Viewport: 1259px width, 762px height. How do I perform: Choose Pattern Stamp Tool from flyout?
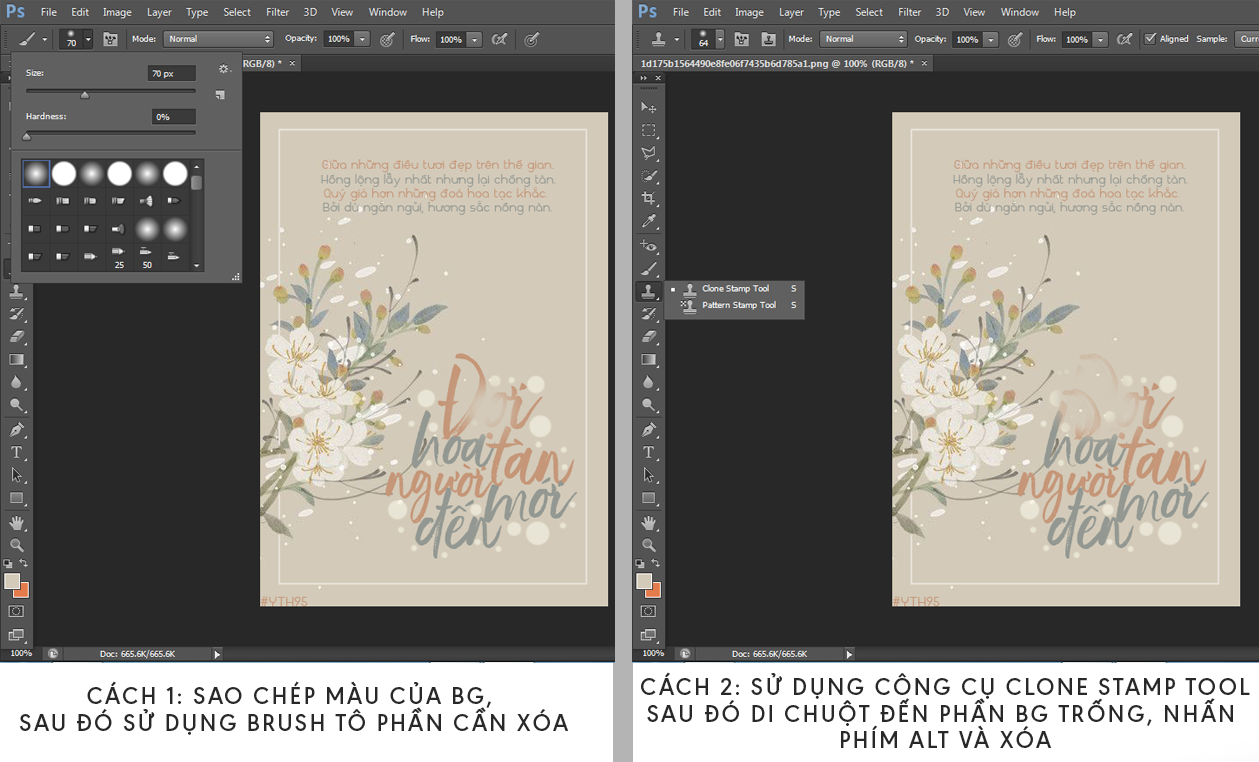738,305
